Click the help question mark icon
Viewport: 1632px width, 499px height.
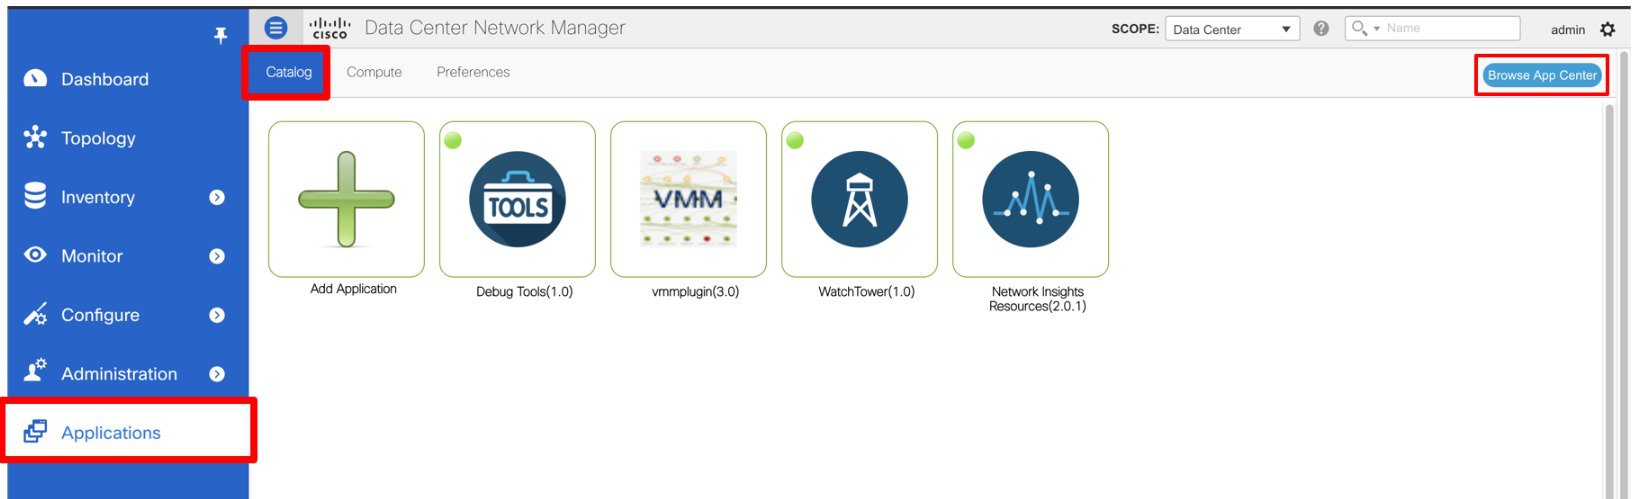coord(1321,29)
